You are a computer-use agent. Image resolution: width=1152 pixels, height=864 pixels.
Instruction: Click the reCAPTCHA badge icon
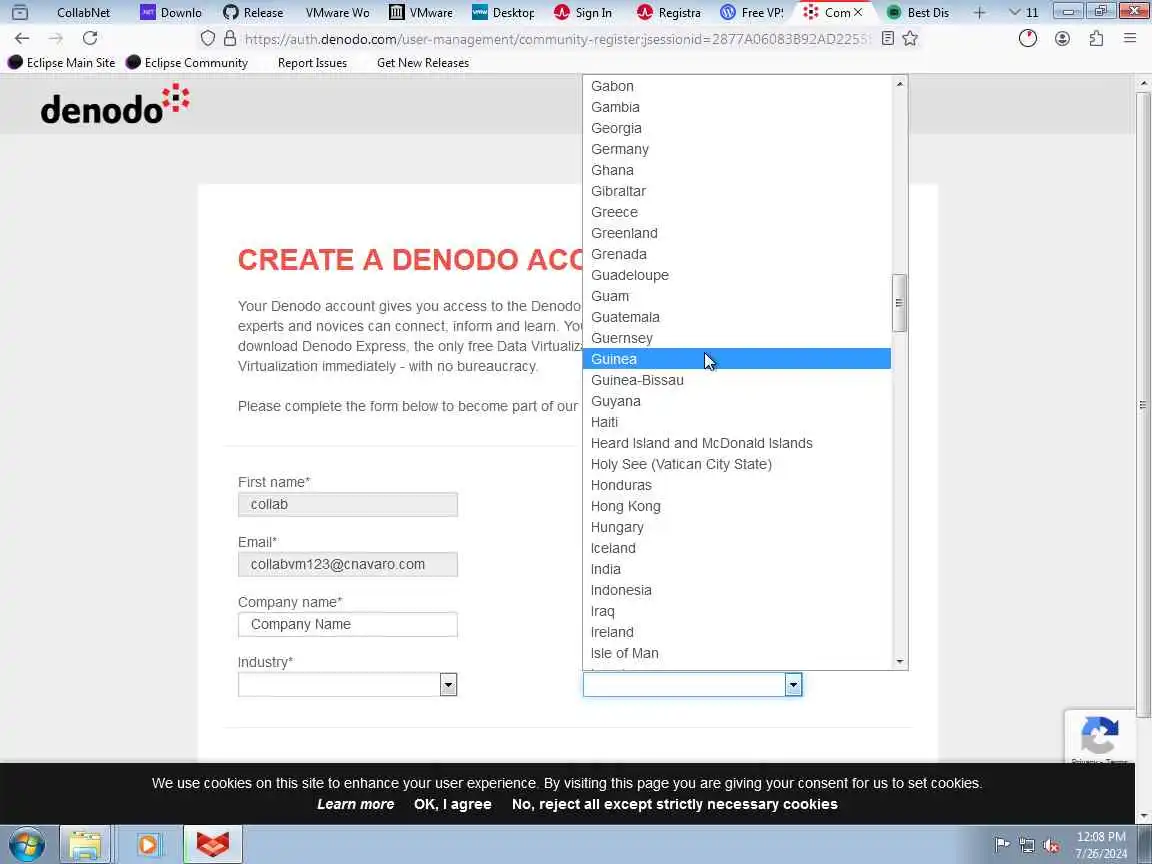pos(1100,736)
